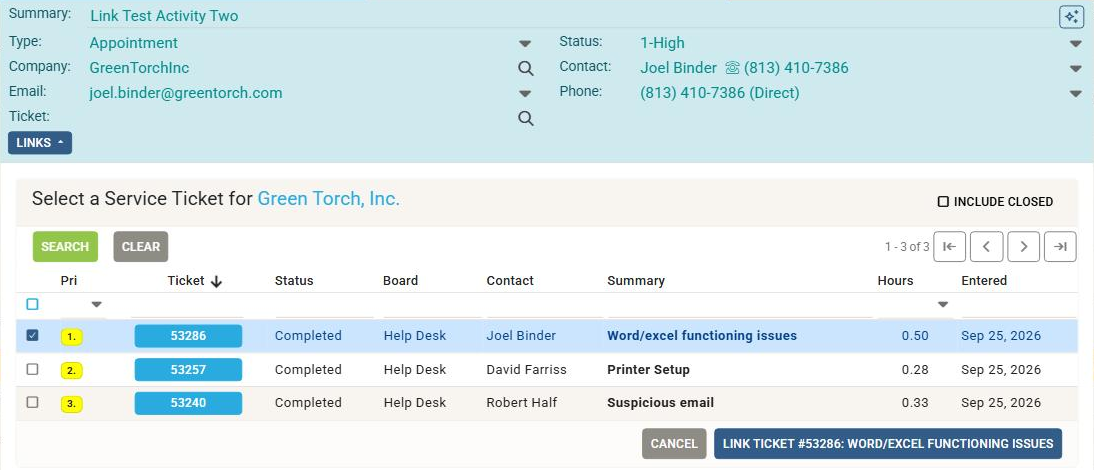Click the Ticket filter input field
The width and height of the screenshot is (1094, 470).
point(187,306)
